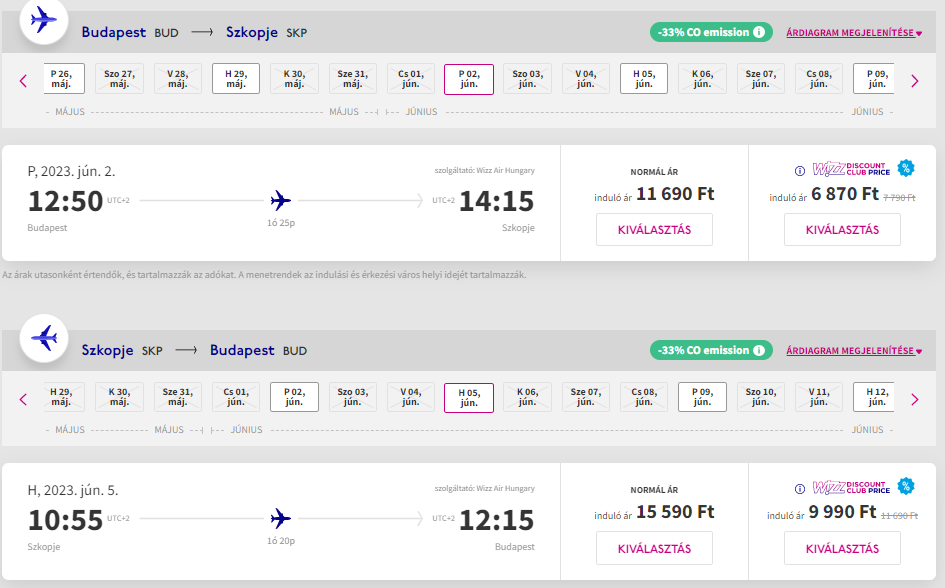The width and height of the screenshot is (945, 588).
Task: Select return date P 09, jún.
Action: (702, 397)
